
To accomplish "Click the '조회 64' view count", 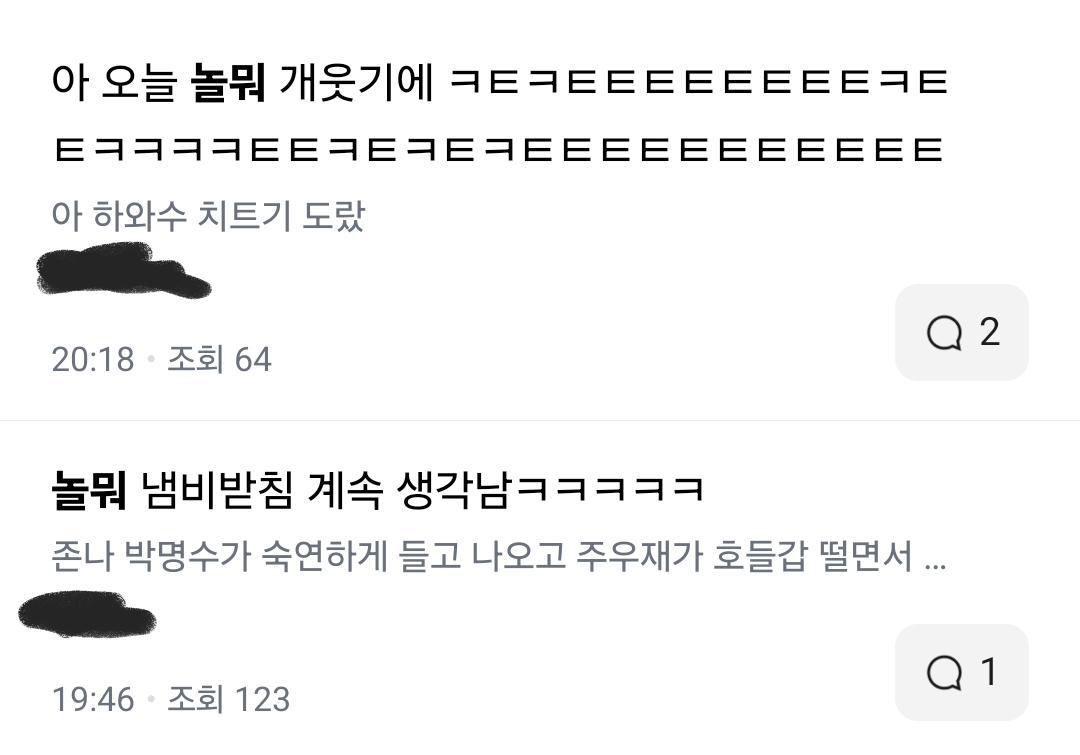I will (220, 360).
